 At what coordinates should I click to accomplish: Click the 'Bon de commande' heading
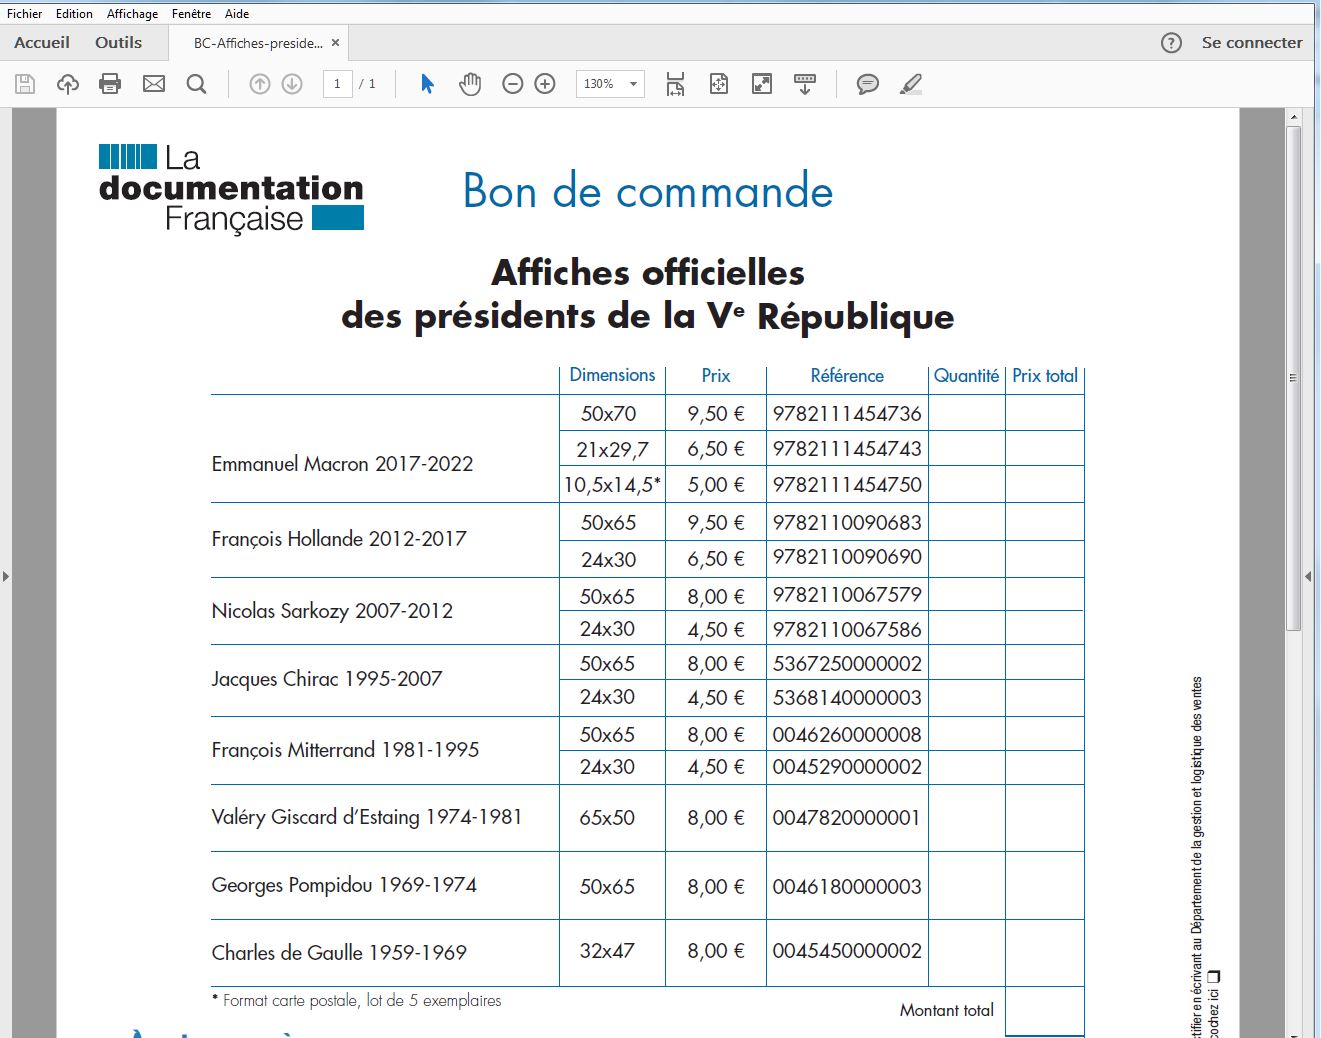(648, 190)
